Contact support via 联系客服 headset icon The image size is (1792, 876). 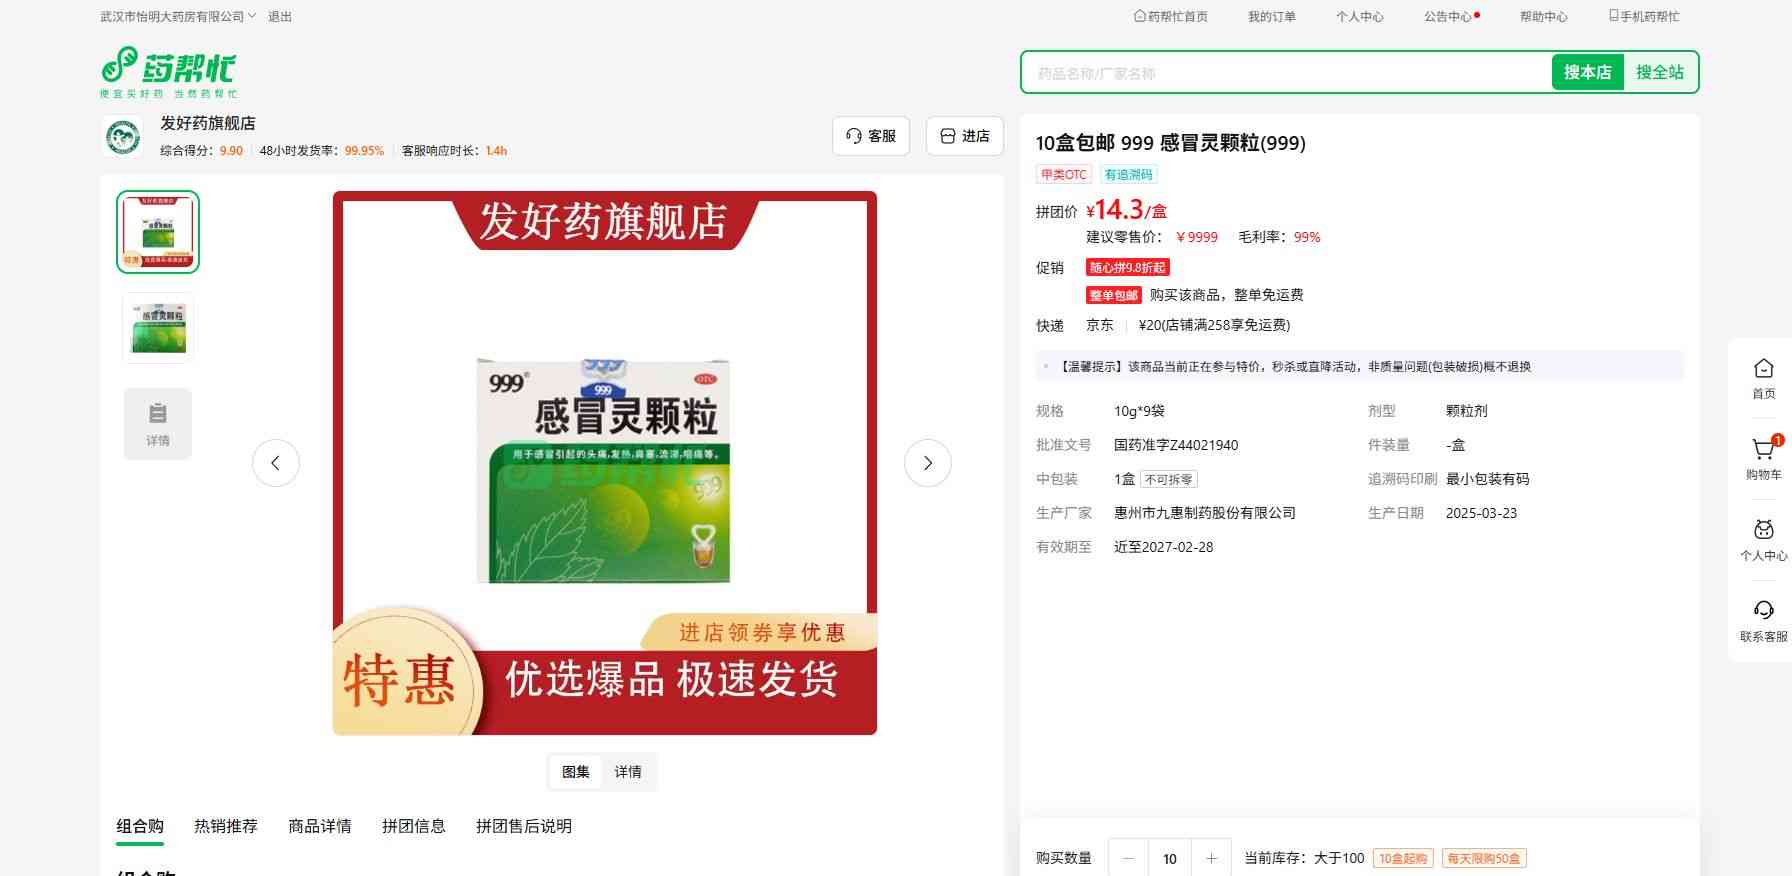pos(1763,612)
